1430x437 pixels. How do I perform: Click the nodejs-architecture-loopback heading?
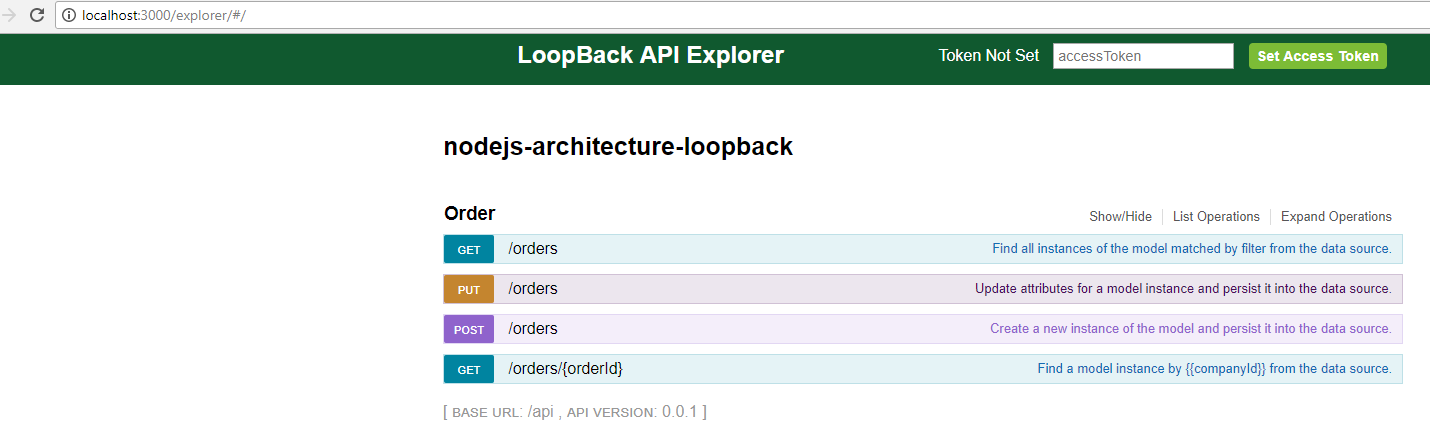(618, 147)
